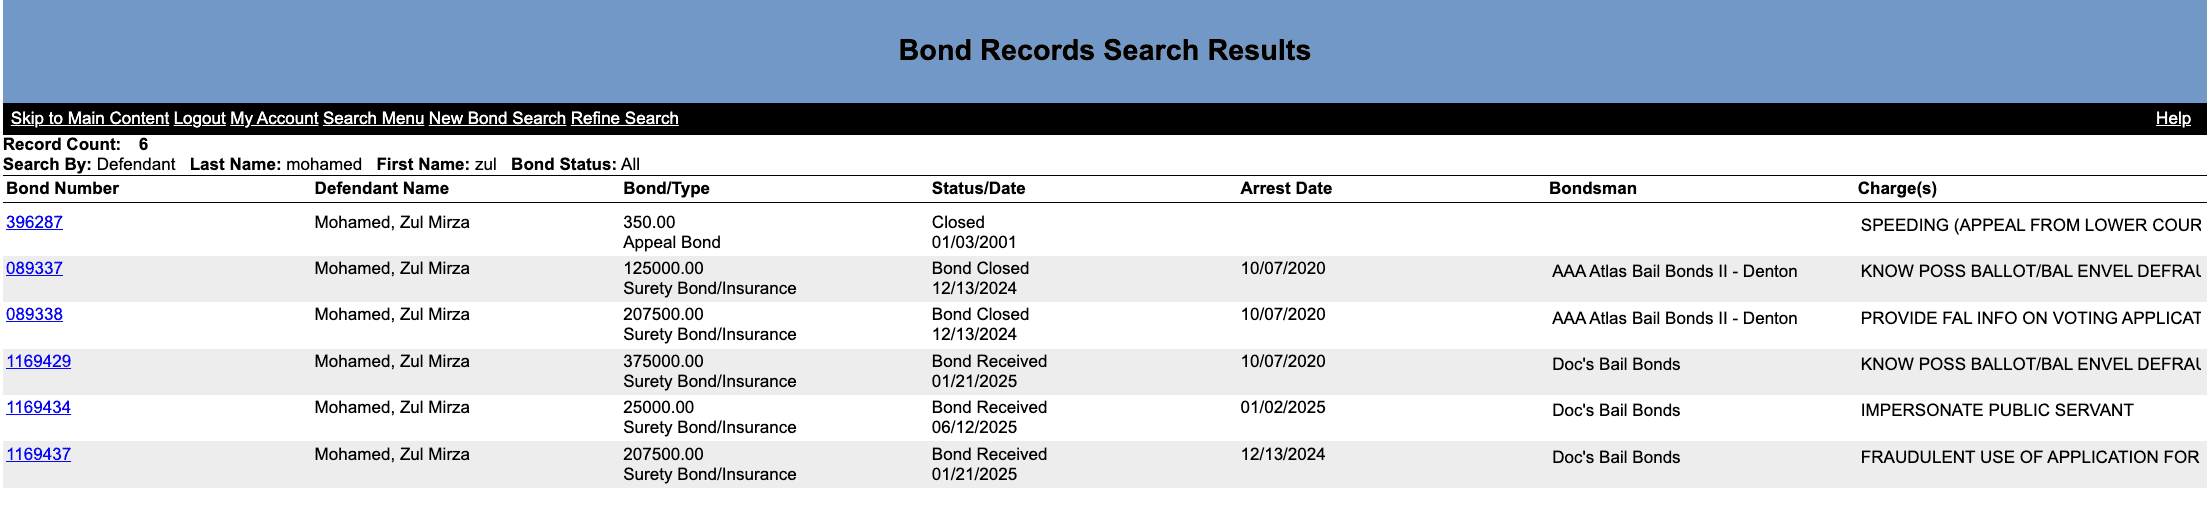Open the Help page
This screenshot has height=514, width=2212.
coord(2173,118)
